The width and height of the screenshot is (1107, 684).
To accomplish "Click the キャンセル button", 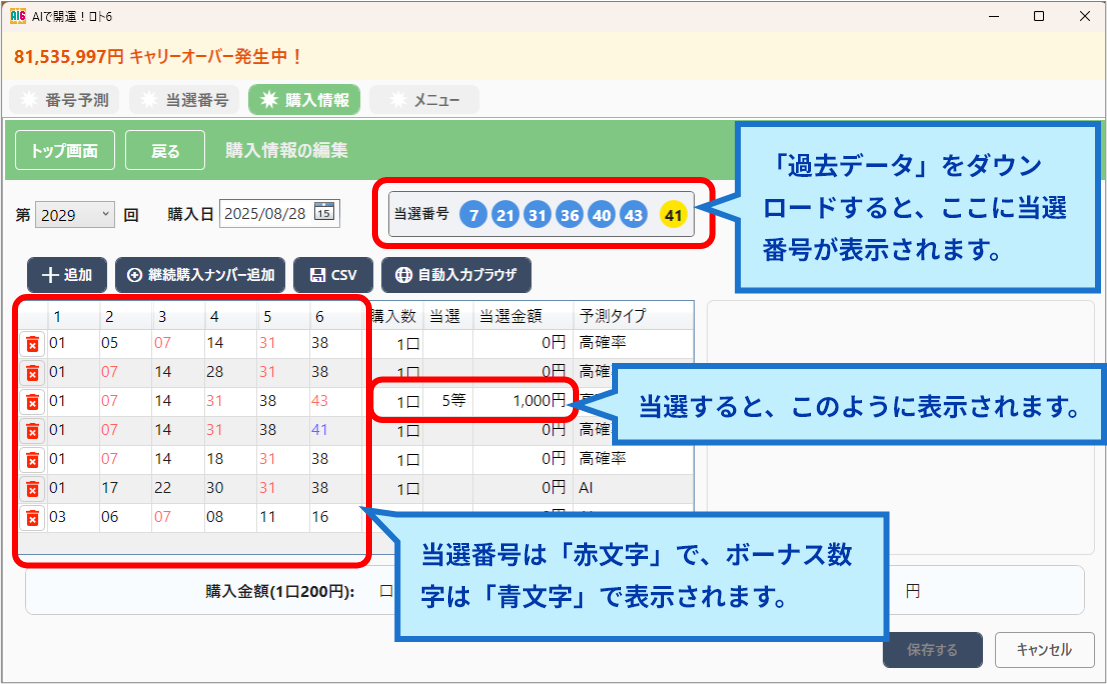I will (x=1044, y=650).
